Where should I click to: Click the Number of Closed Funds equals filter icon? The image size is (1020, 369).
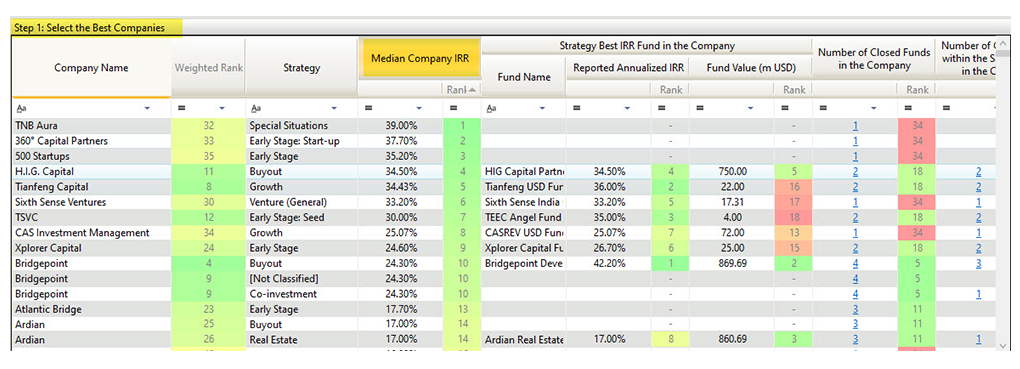(823, 108)
